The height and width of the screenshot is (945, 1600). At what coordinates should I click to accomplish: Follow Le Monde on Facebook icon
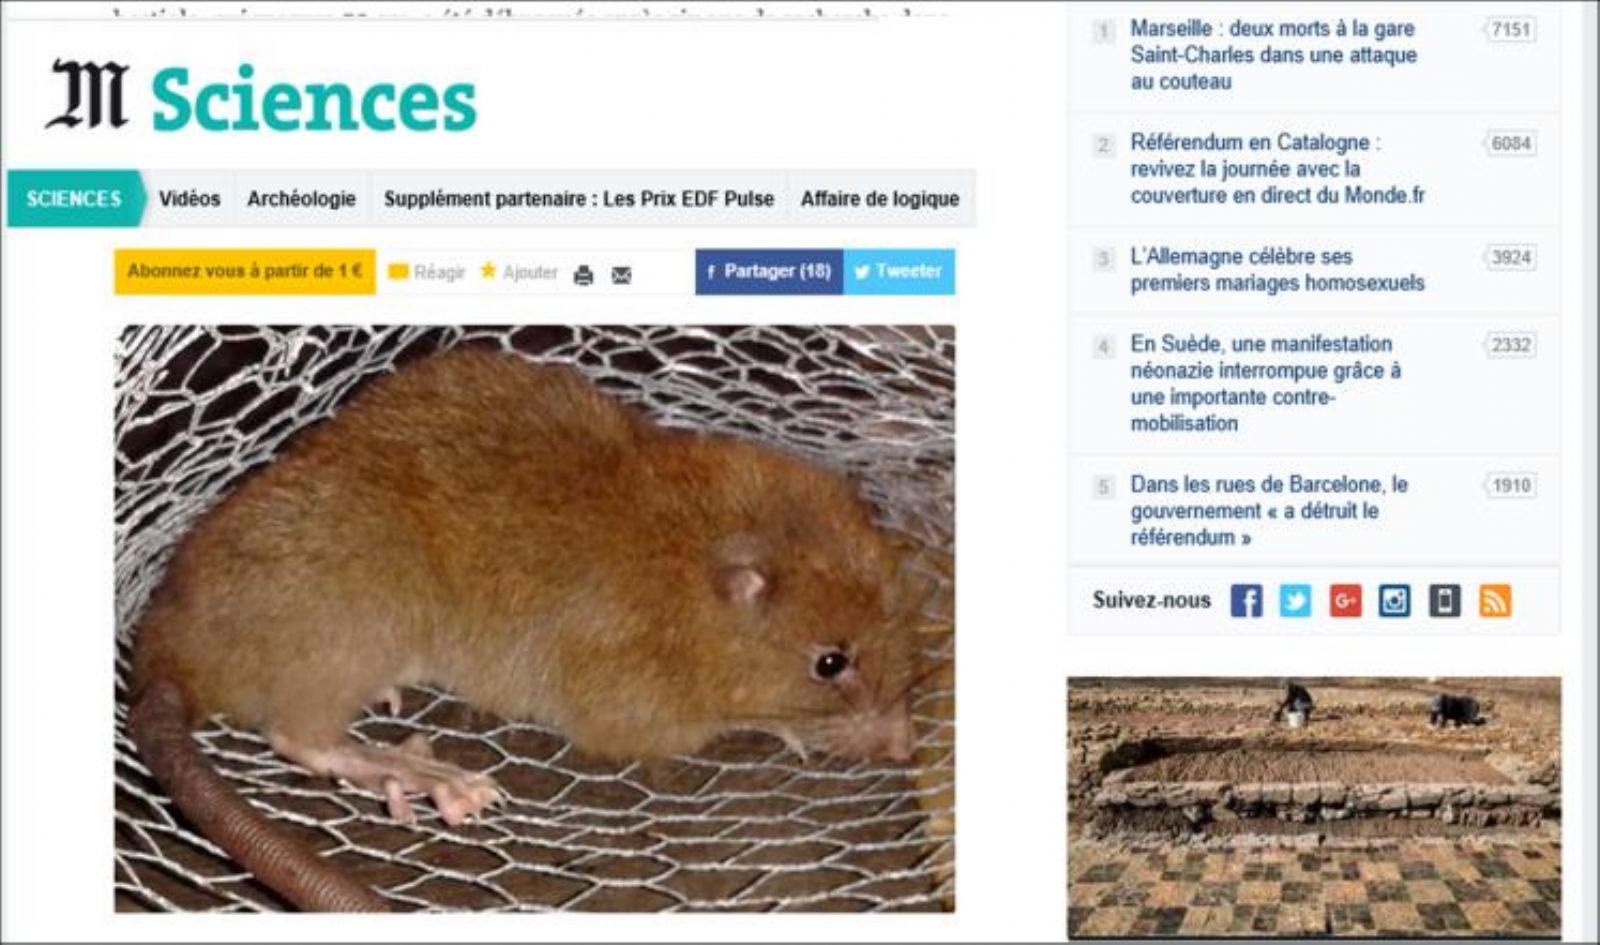click(x=1246, y=601)
